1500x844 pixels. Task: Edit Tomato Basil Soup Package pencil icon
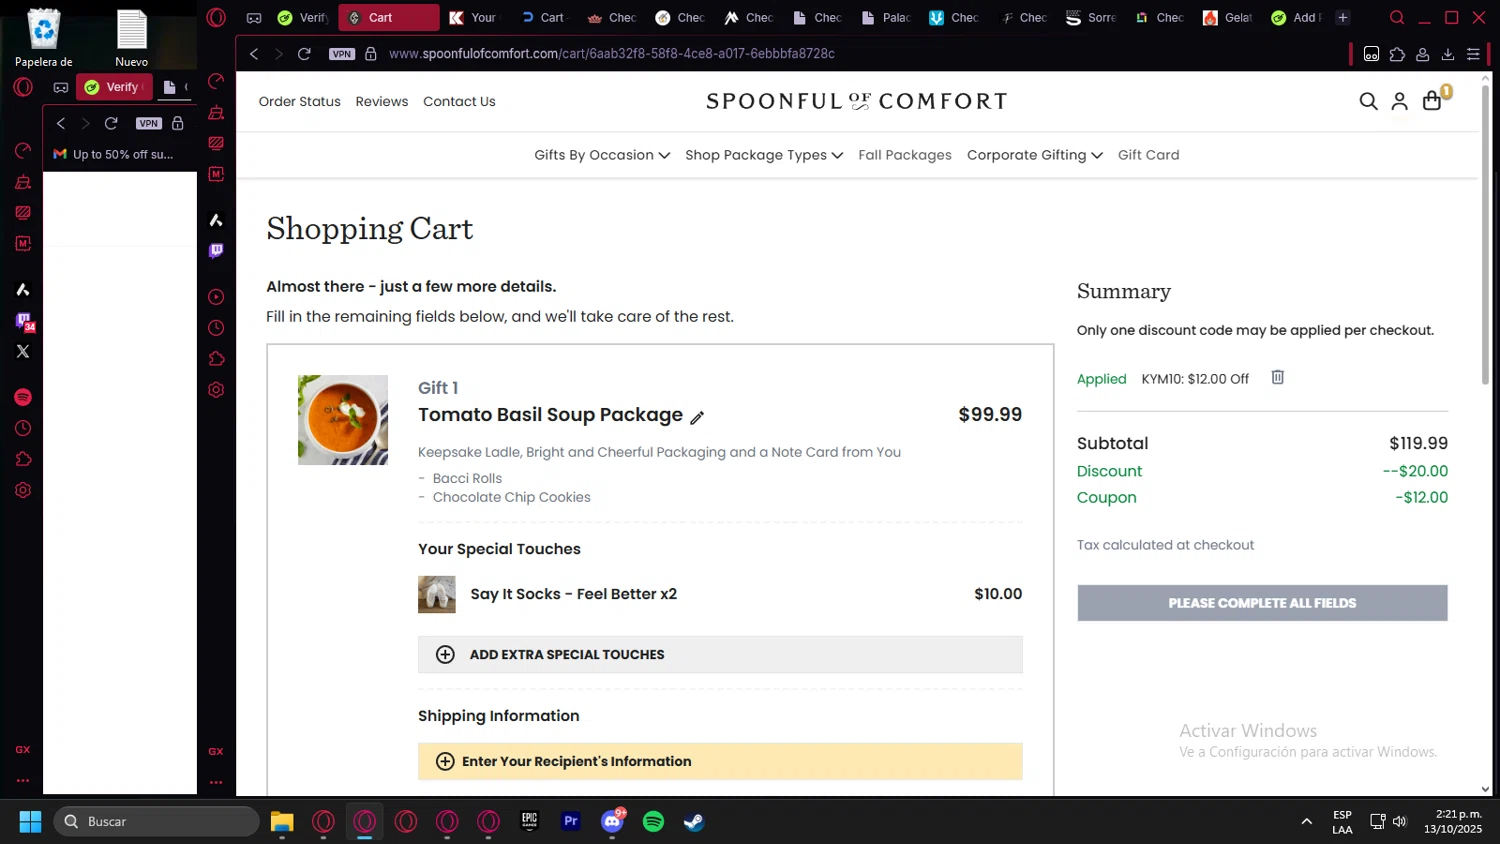[697, 417]
